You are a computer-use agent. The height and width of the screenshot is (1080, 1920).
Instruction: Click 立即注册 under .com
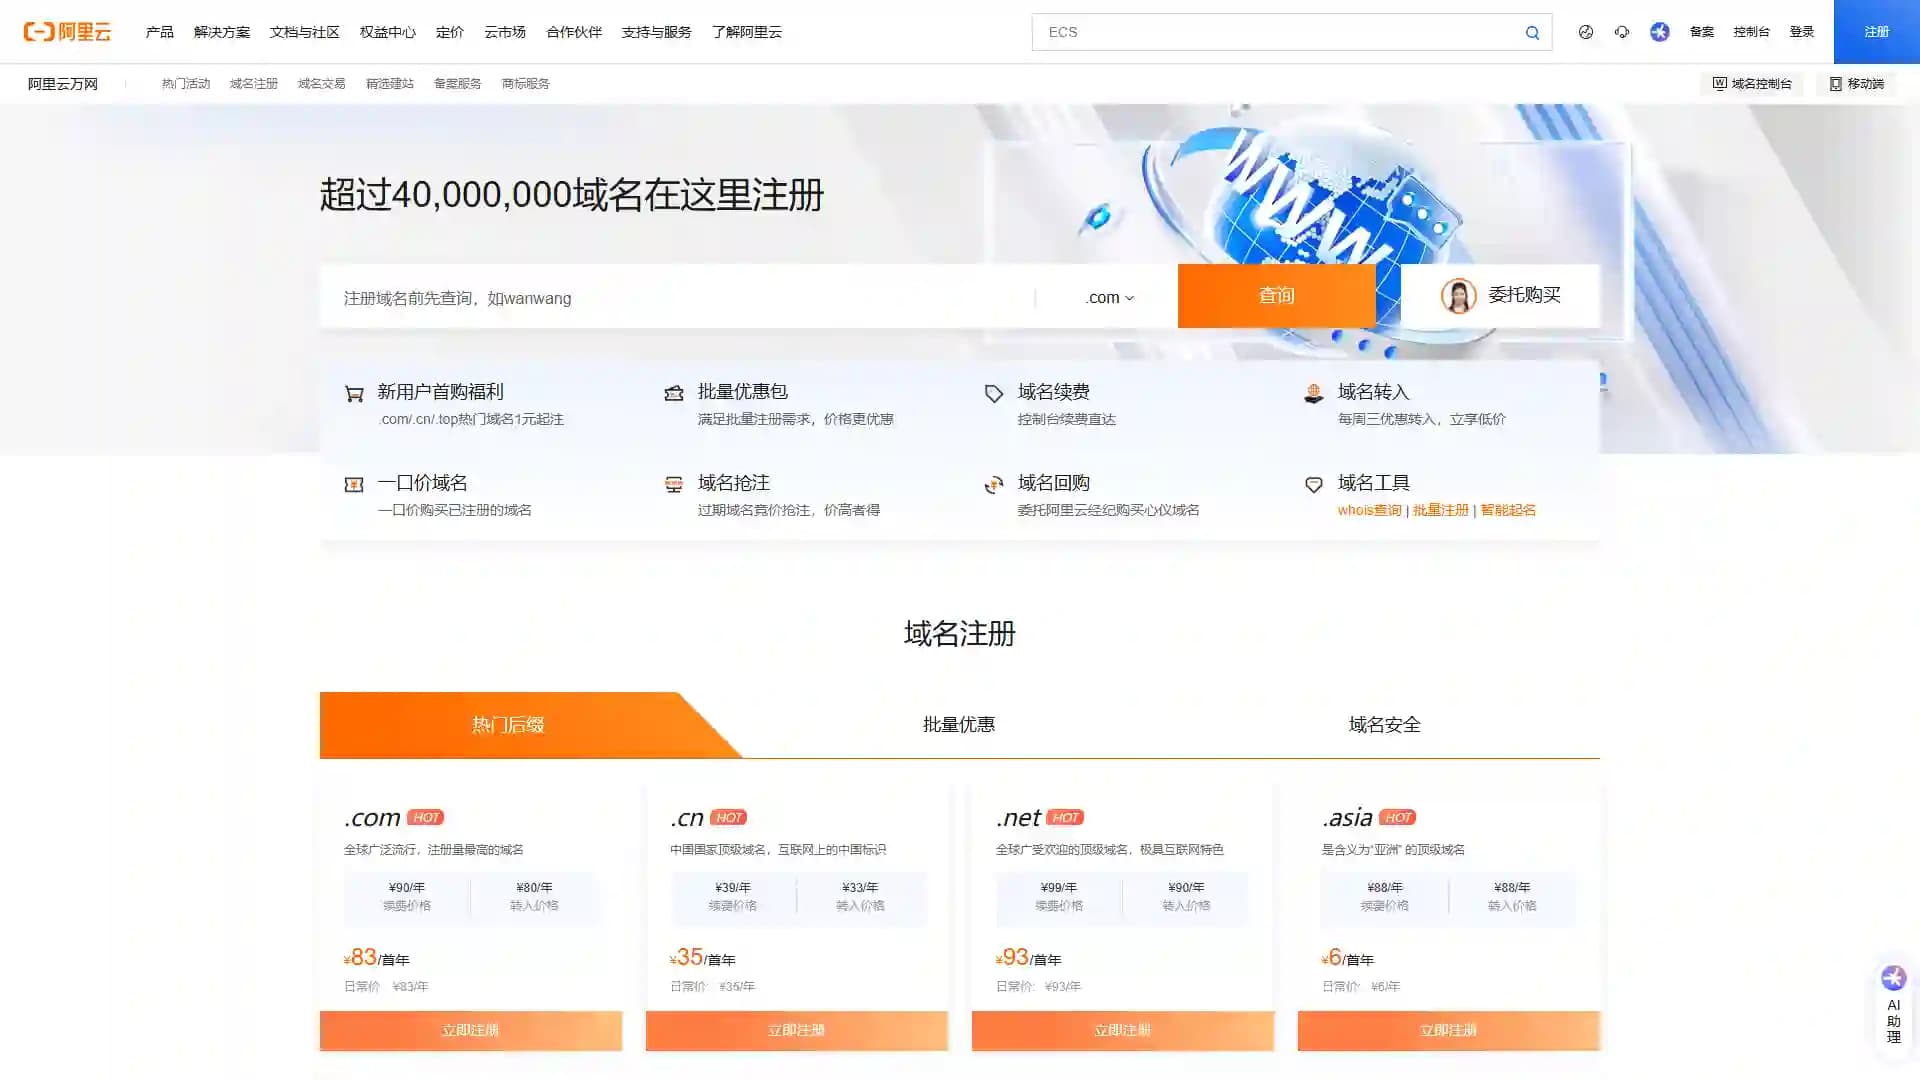[x=471, y=1031]
